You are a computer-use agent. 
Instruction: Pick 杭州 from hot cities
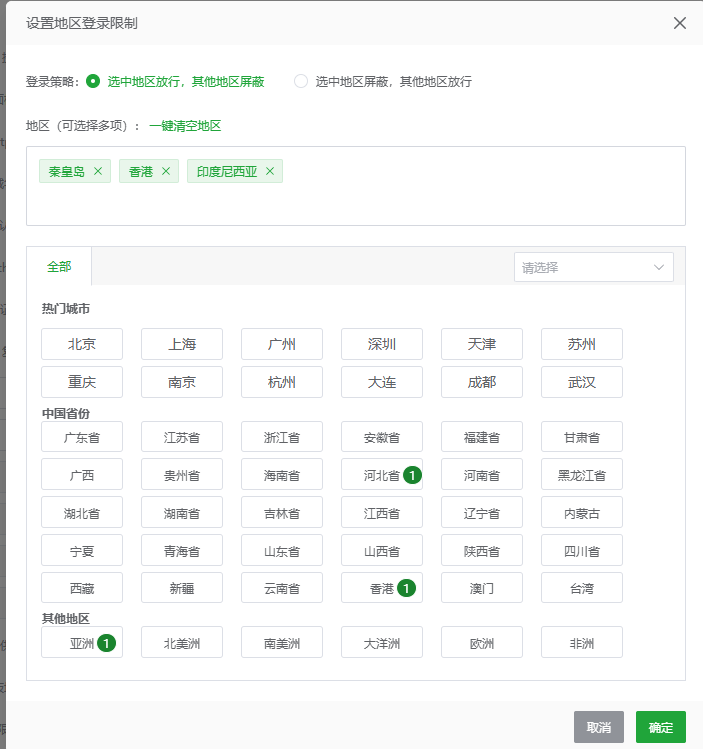[282, 382]
